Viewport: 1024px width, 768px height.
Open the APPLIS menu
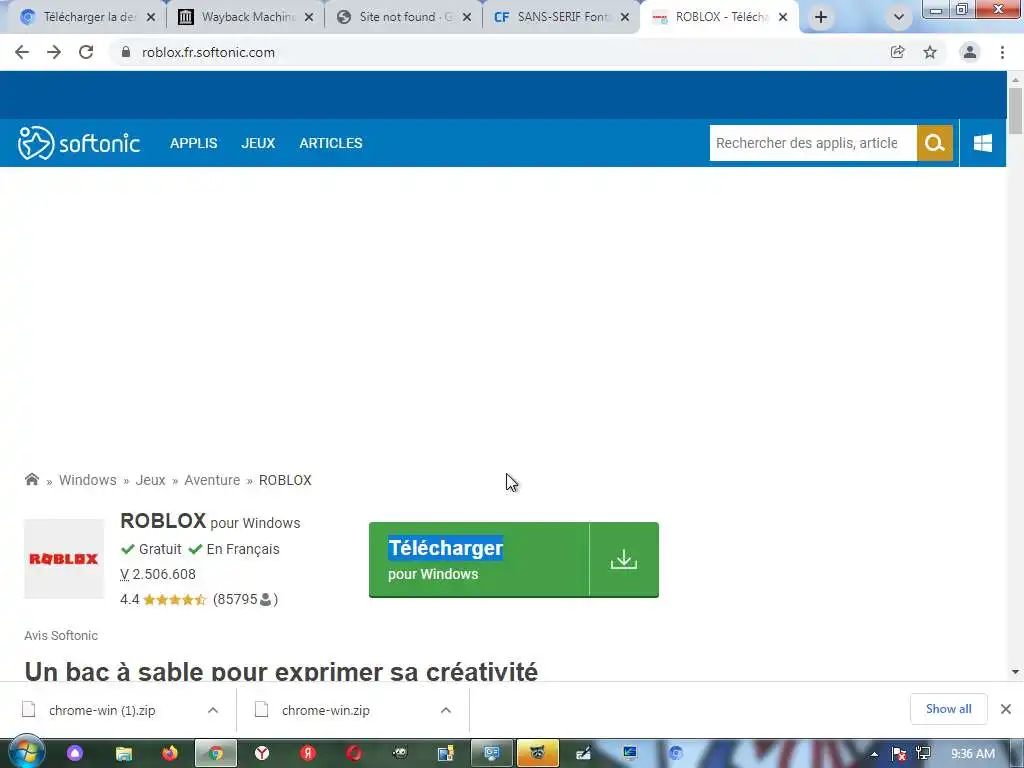(x=193, y=143)
